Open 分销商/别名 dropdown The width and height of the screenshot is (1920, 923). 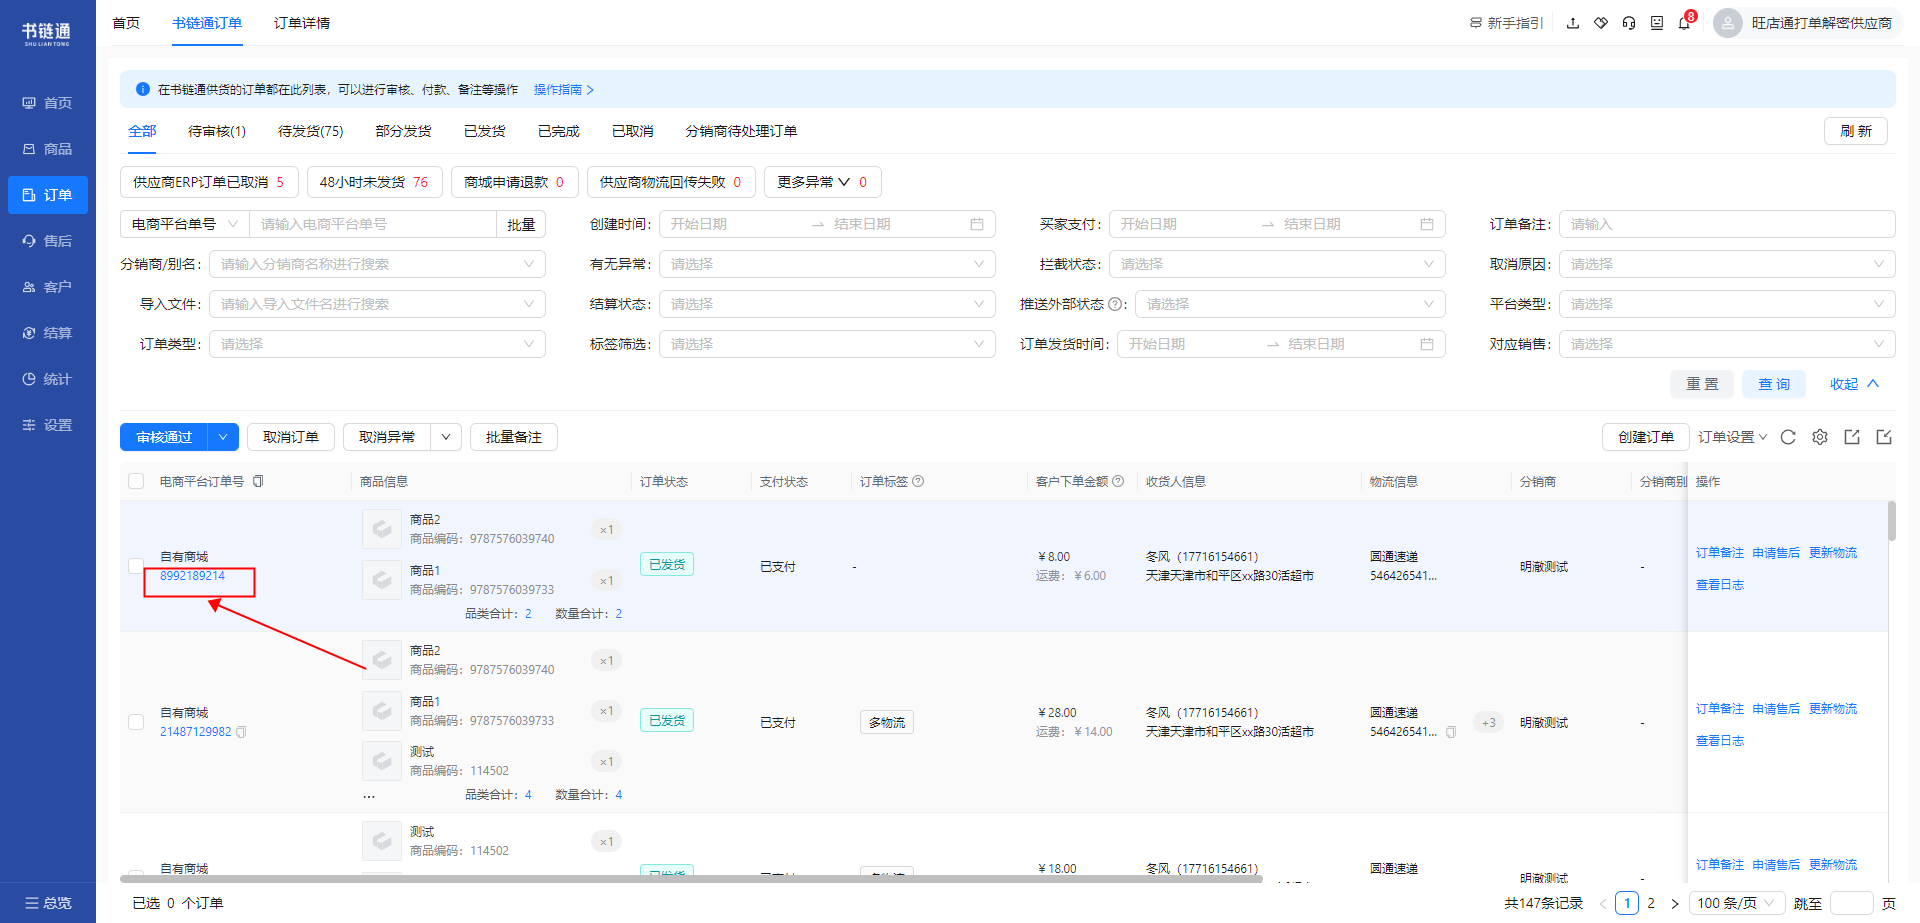[x=377, y=264]
